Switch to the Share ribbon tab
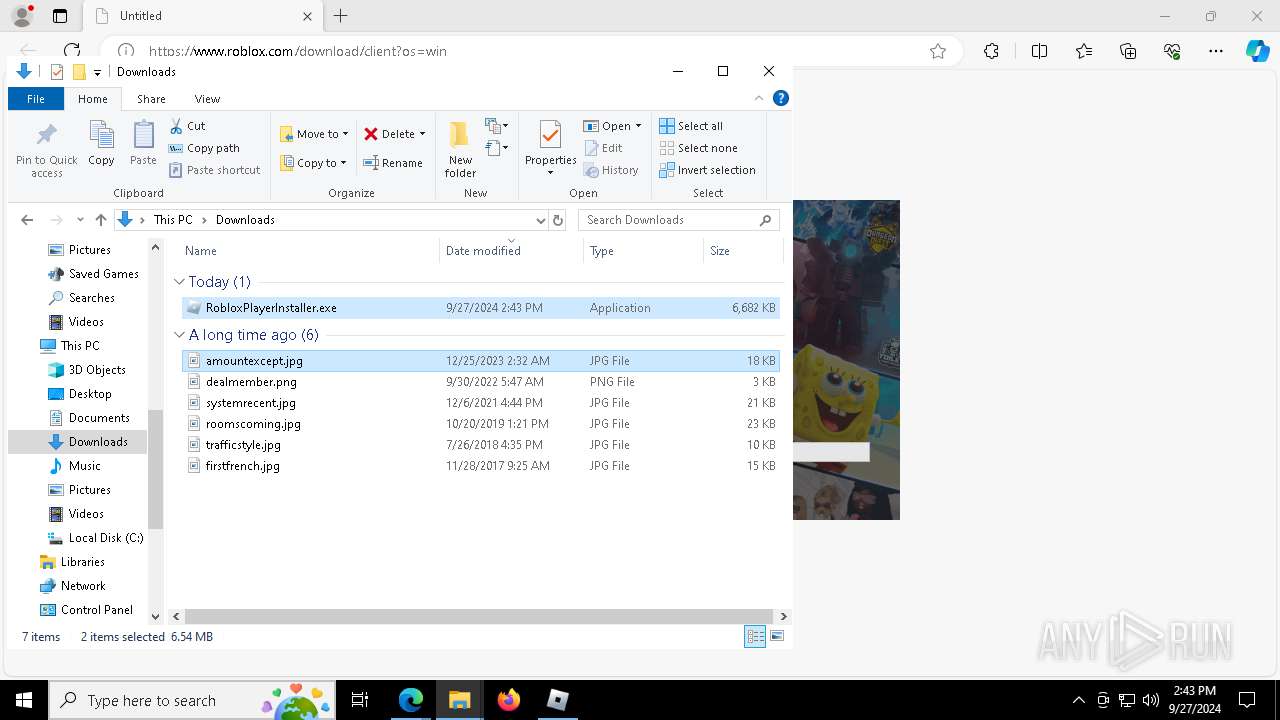 (x=151, y=99)
